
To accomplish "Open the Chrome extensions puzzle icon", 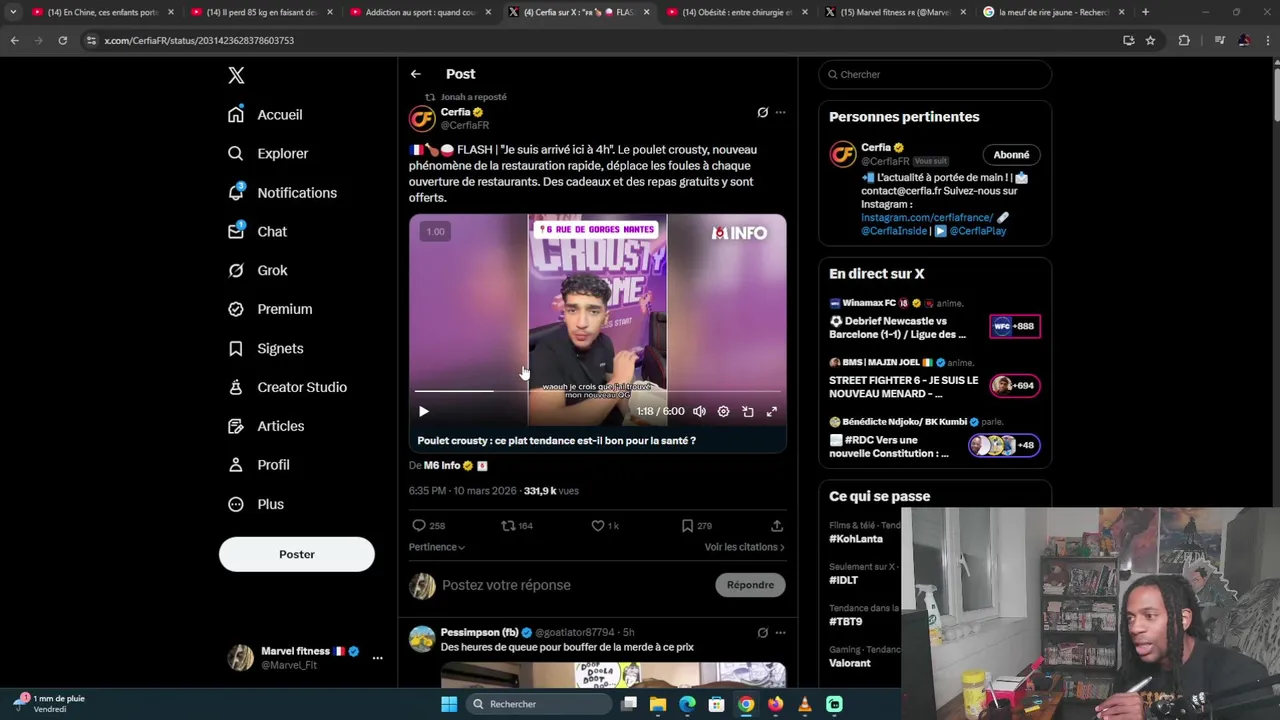I will pos(1184,40).
